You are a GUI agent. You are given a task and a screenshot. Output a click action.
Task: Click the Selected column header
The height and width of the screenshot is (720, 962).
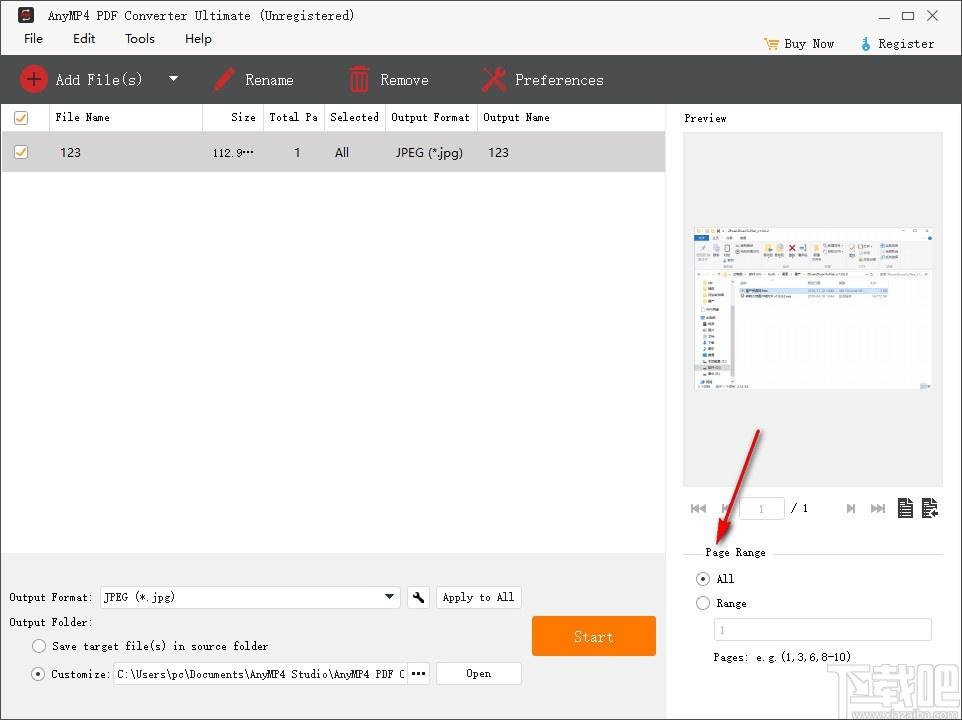tap(355, 117)
